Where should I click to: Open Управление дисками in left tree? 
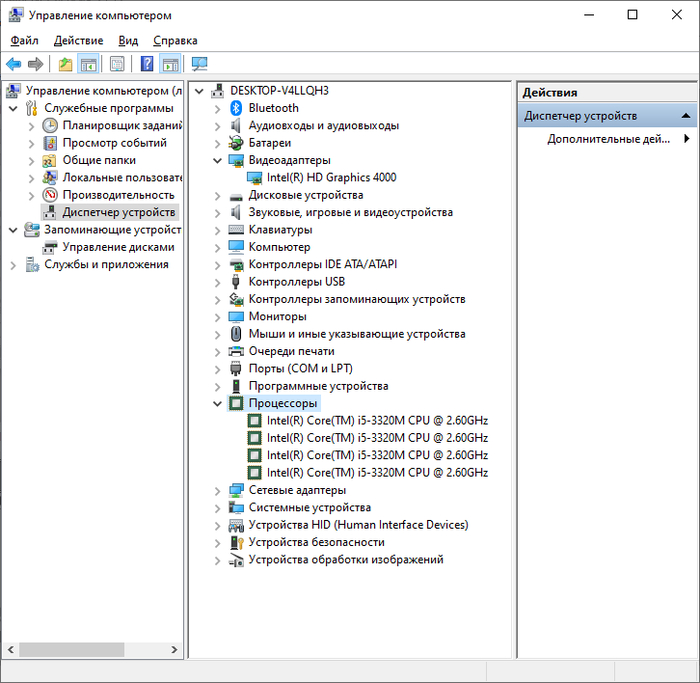pos(118,247)
